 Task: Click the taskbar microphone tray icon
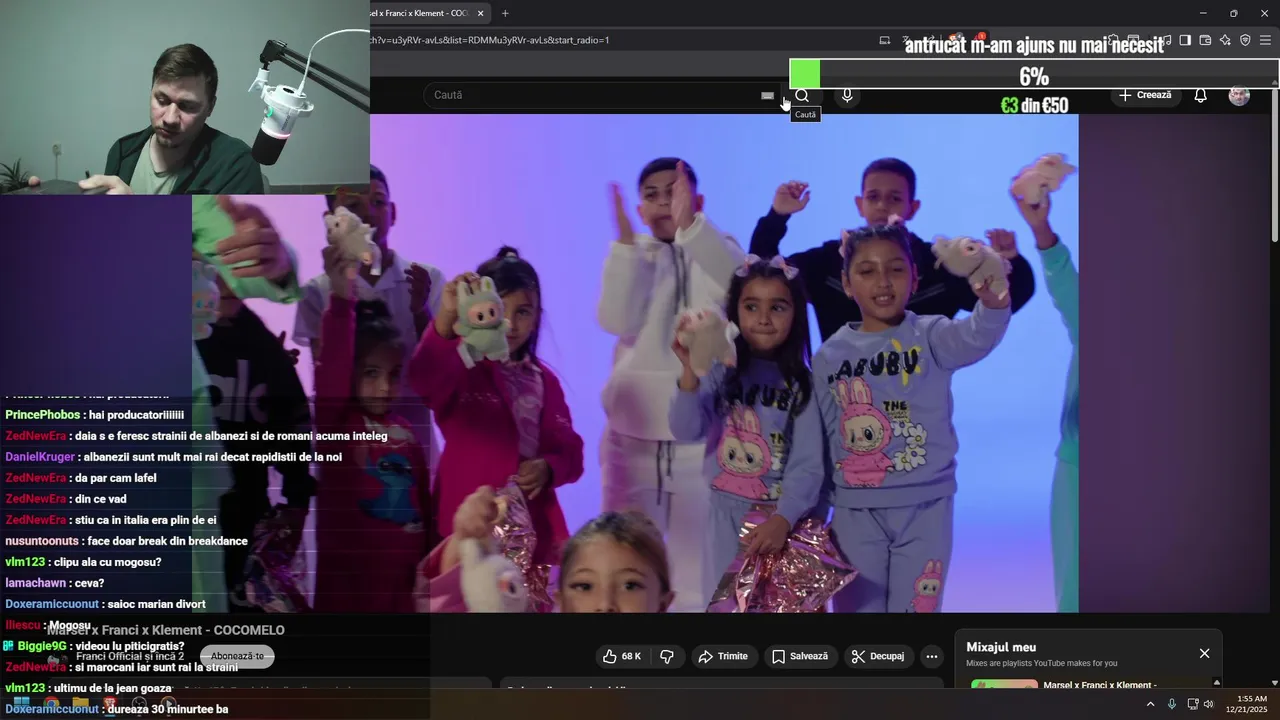(1172, 704)
